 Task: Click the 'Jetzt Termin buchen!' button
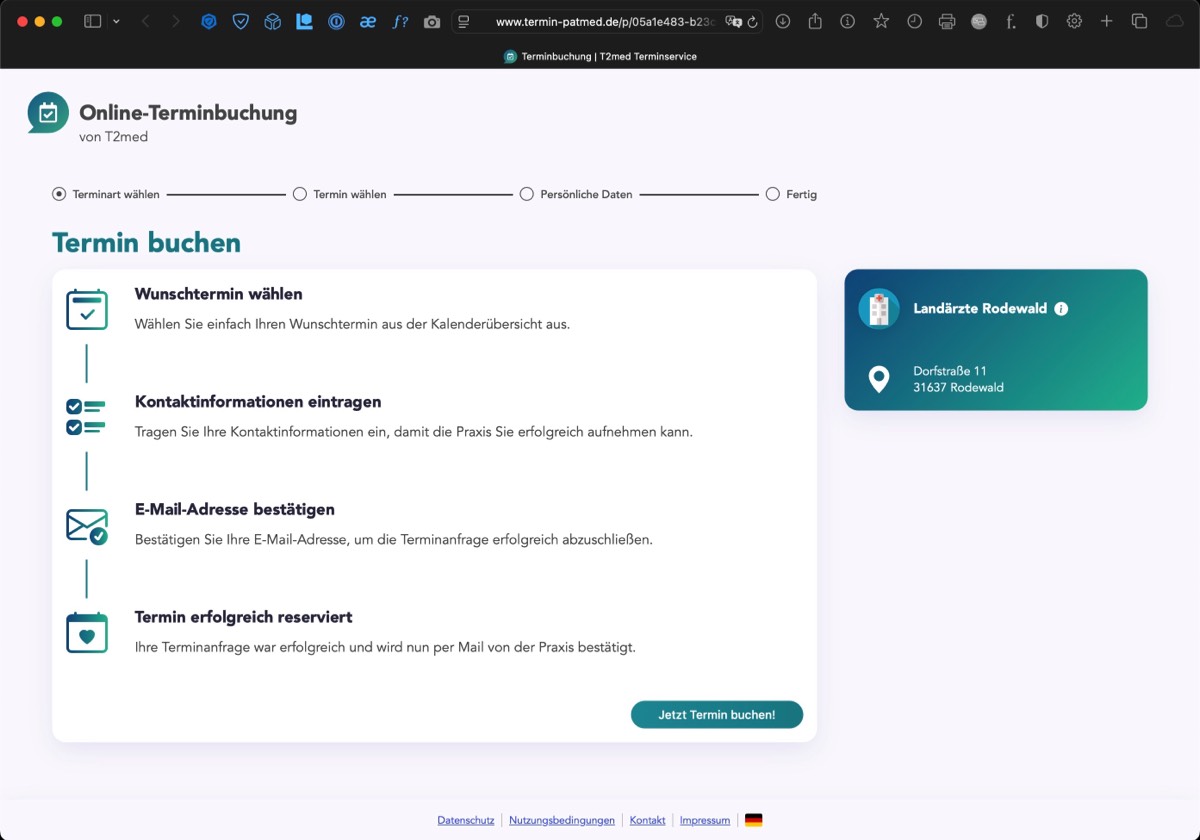(x=717, y=715)
